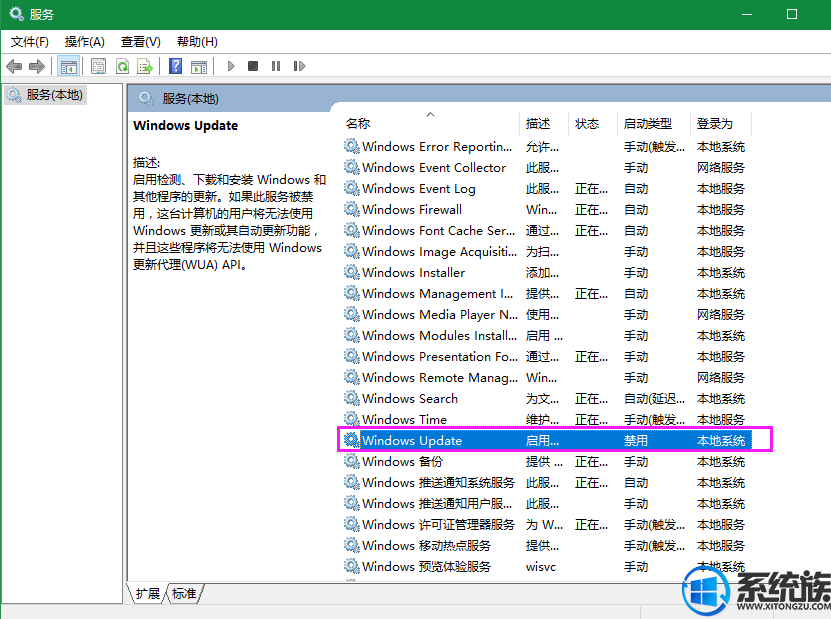Click the Forward arrow toolbar icon
The height and width of the screenshot is (619, 831).
(x=37, y=66)
